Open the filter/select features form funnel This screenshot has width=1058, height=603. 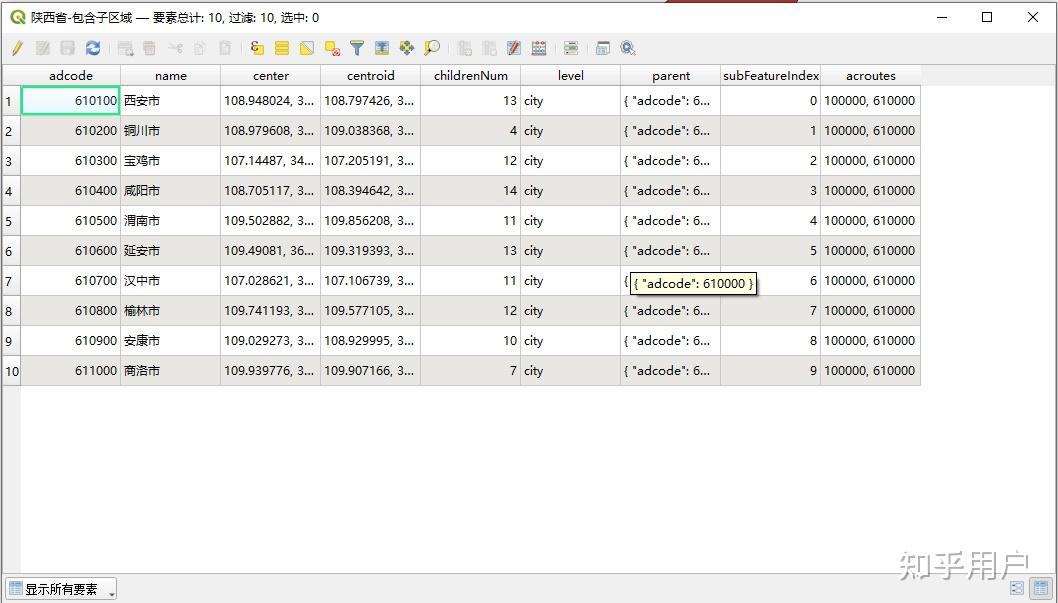click(357, 48)
